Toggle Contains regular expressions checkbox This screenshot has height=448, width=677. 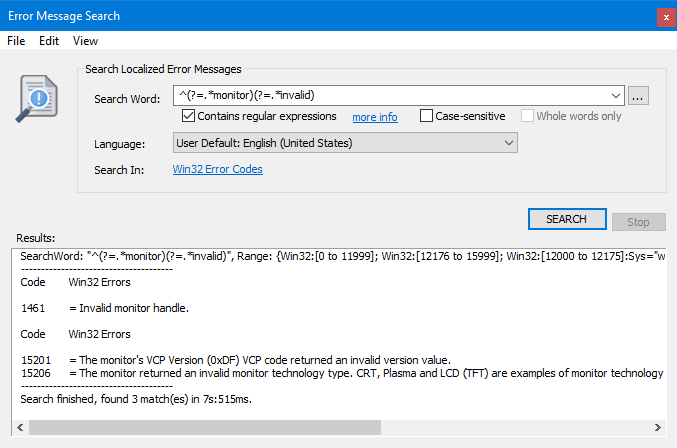pyautogui.click(x=188, y=116)
